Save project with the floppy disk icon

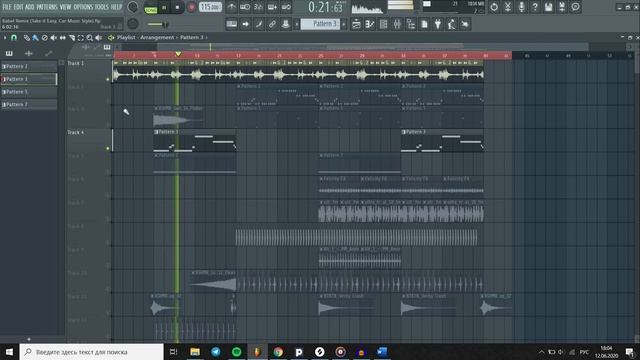coord(548,7)
